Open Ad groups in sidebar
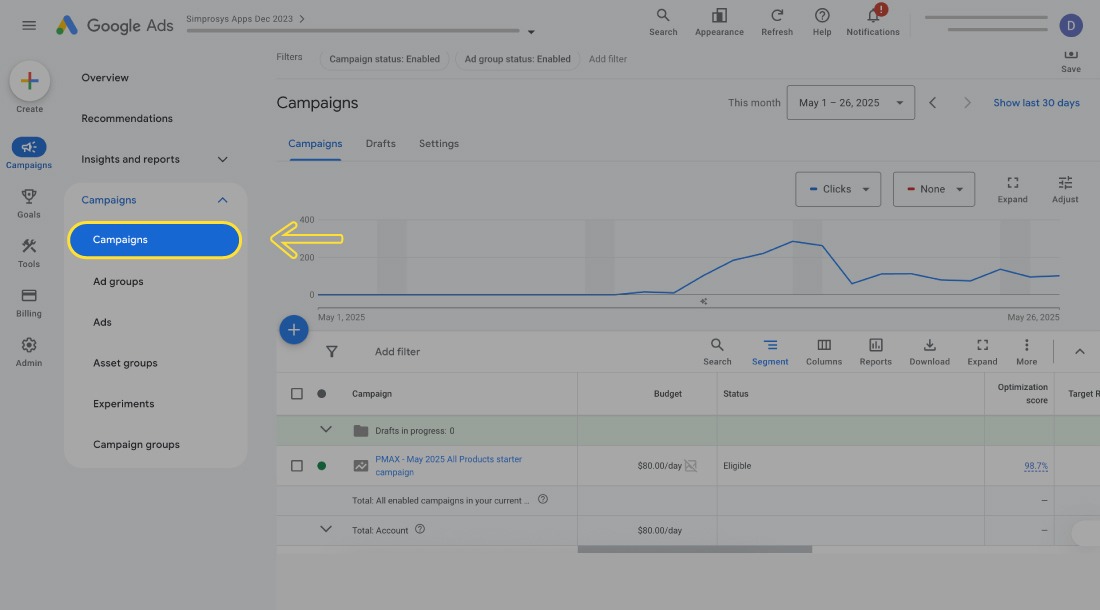1100x610 pixels. point(118,281)
